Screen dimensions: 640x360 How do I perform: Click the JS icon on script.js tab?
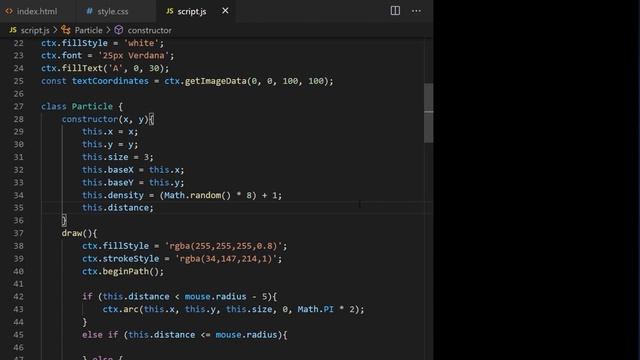(169, 11)
